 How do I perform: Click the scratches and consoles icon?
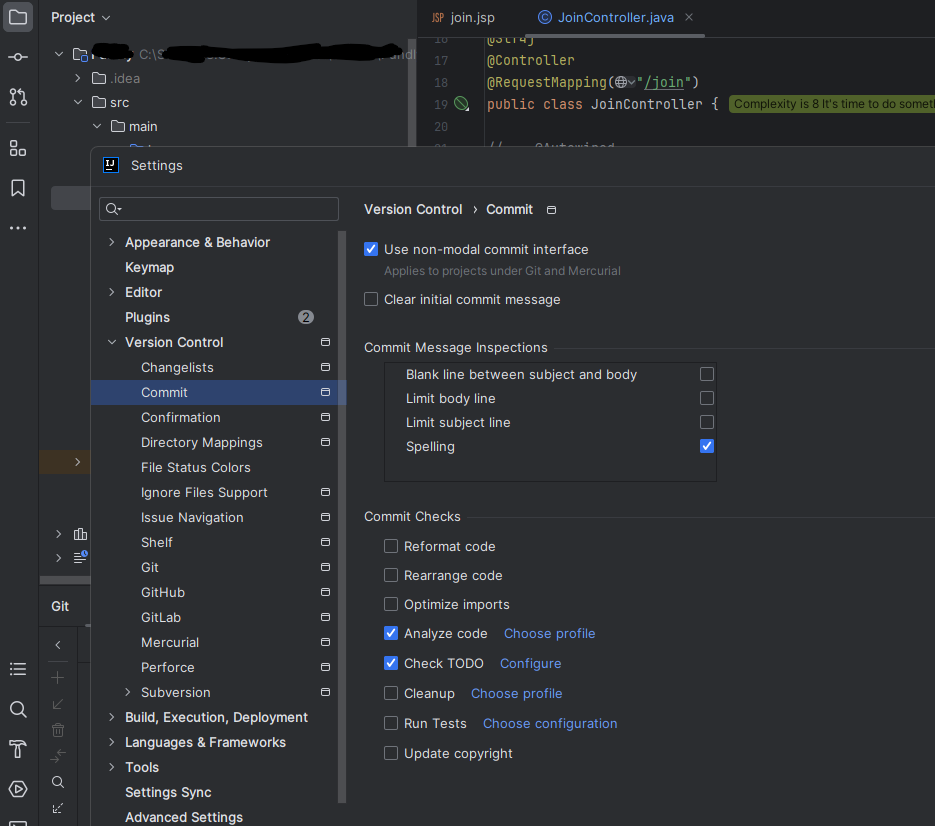tap(80, 558)
